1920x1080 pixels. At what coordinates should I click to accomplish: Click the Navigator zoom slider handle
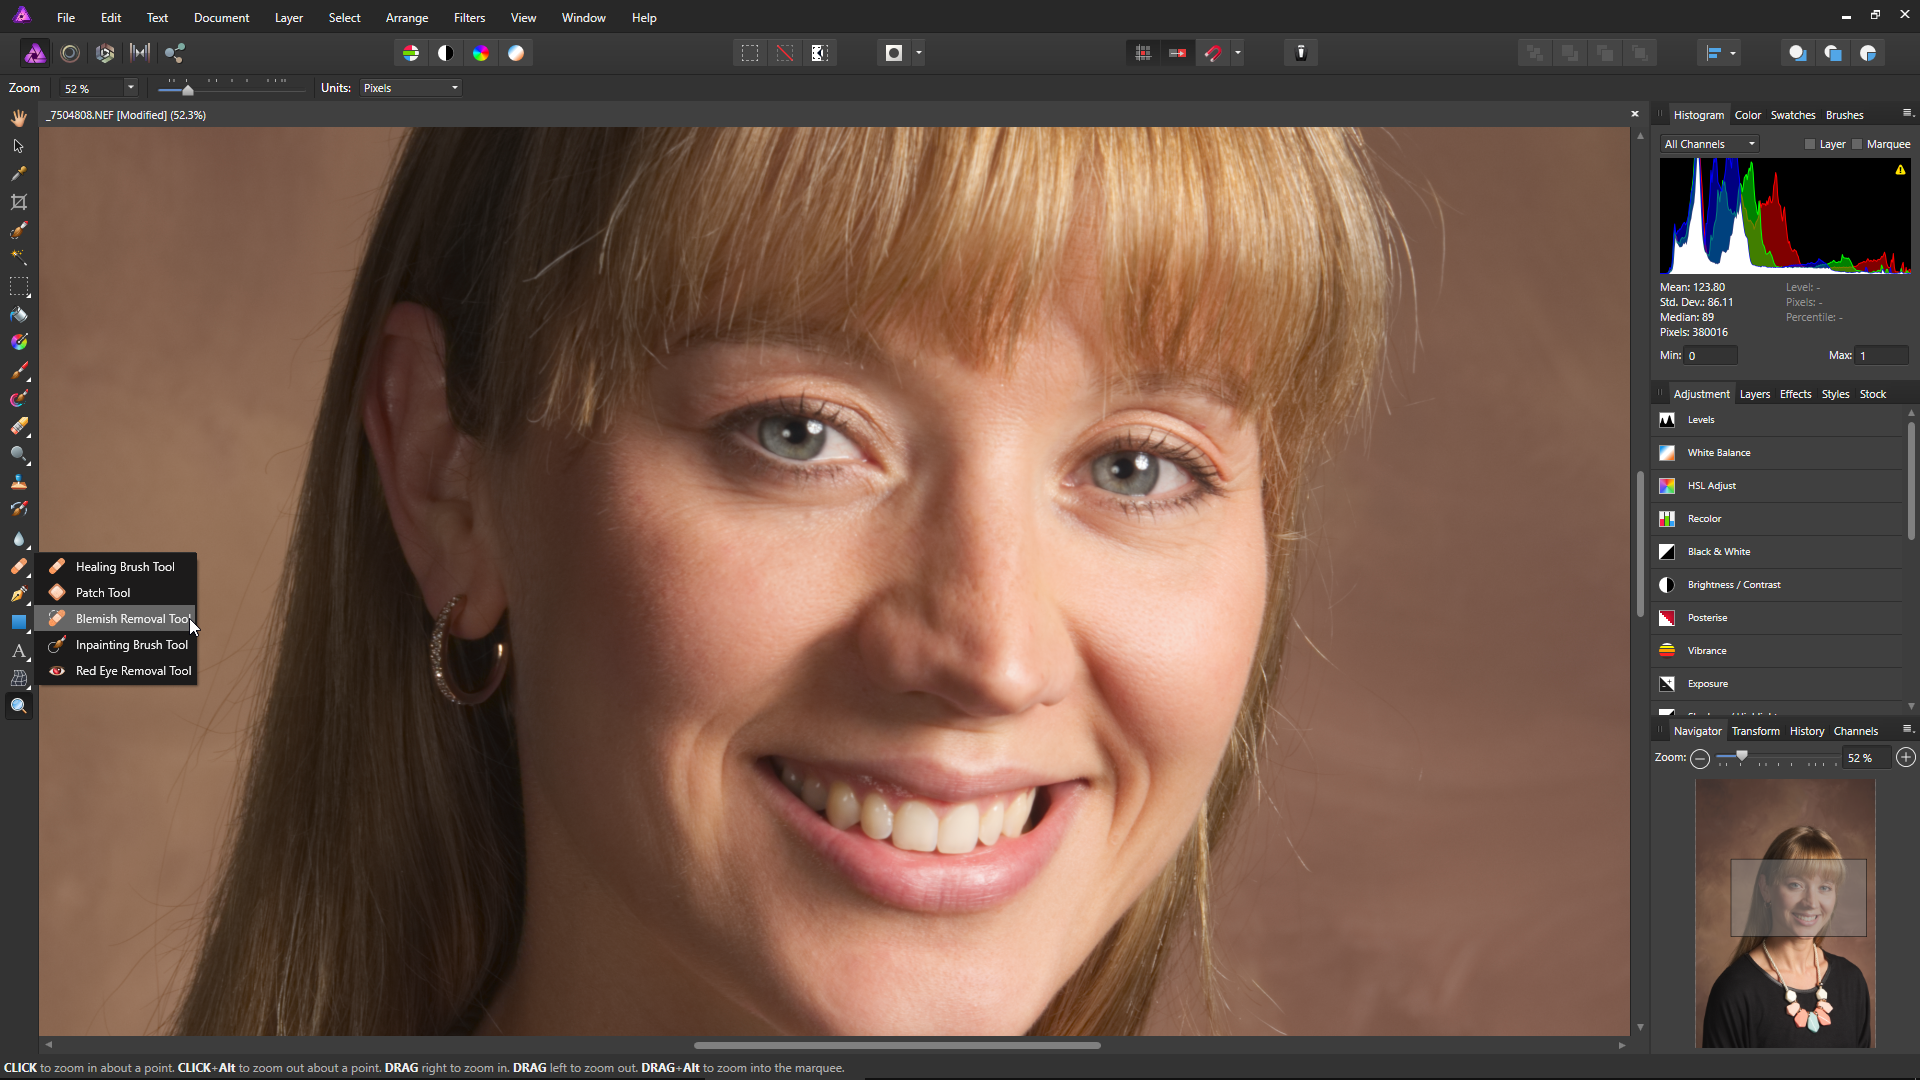(x=1742, y=757)
